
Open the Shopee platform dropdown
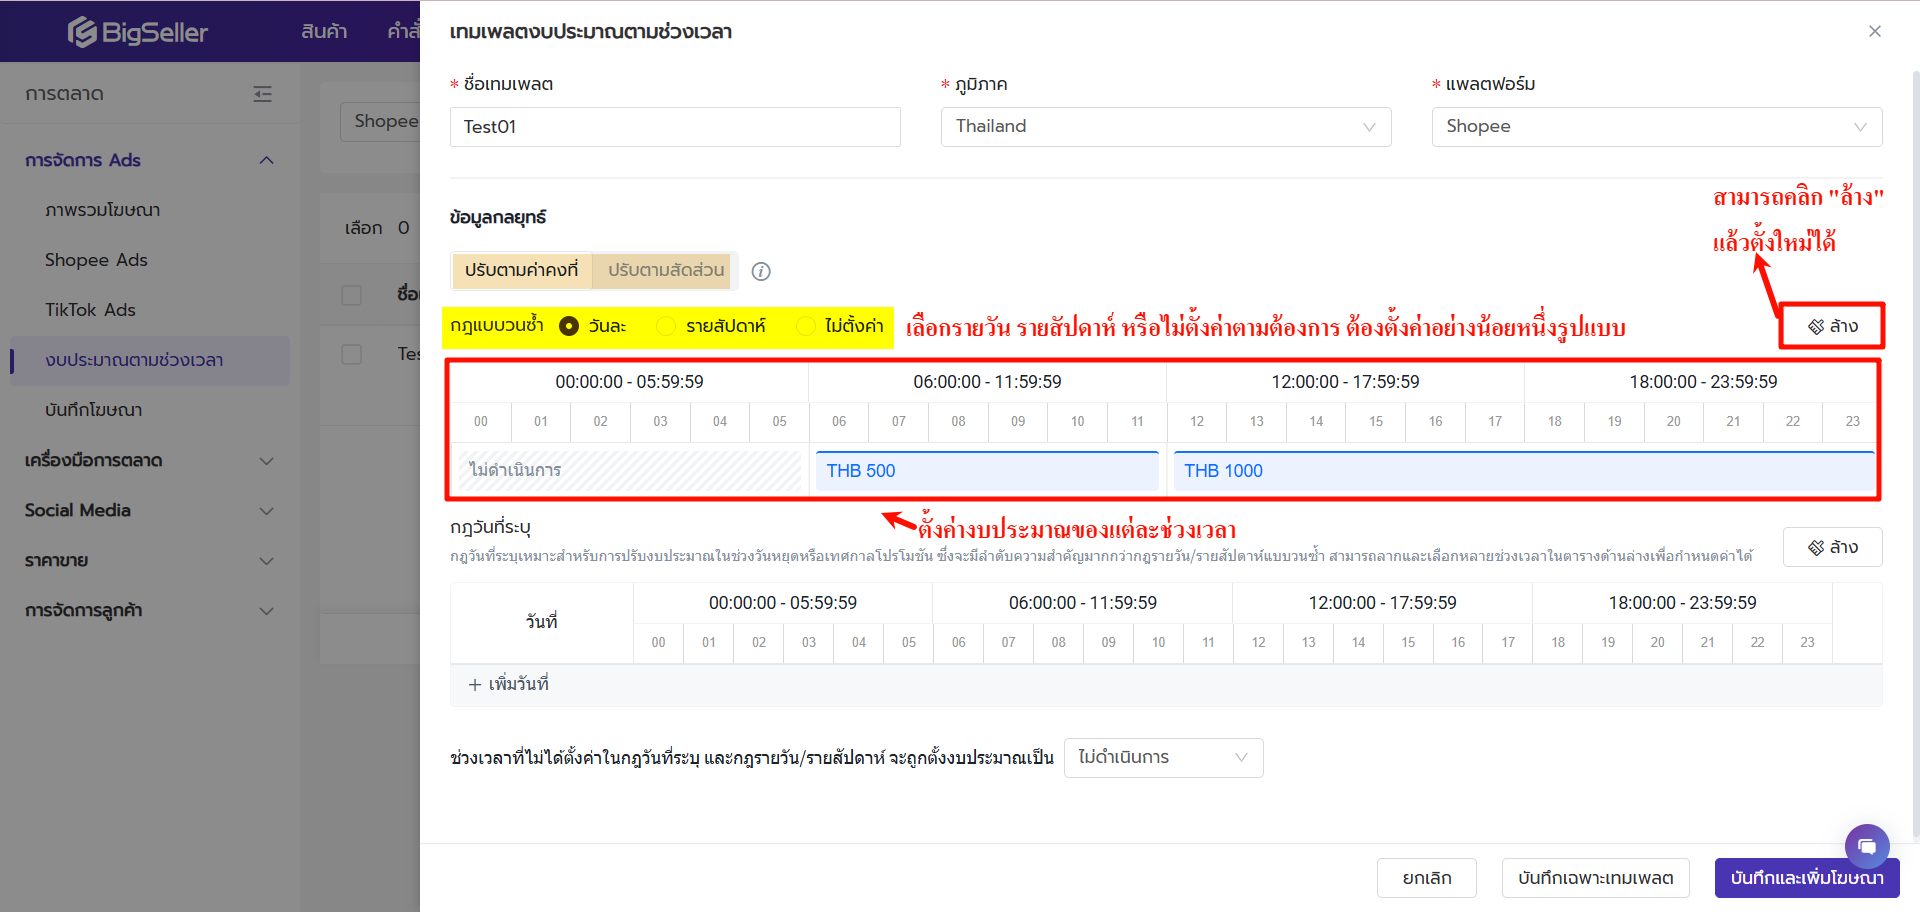(x=1656, y=127)
